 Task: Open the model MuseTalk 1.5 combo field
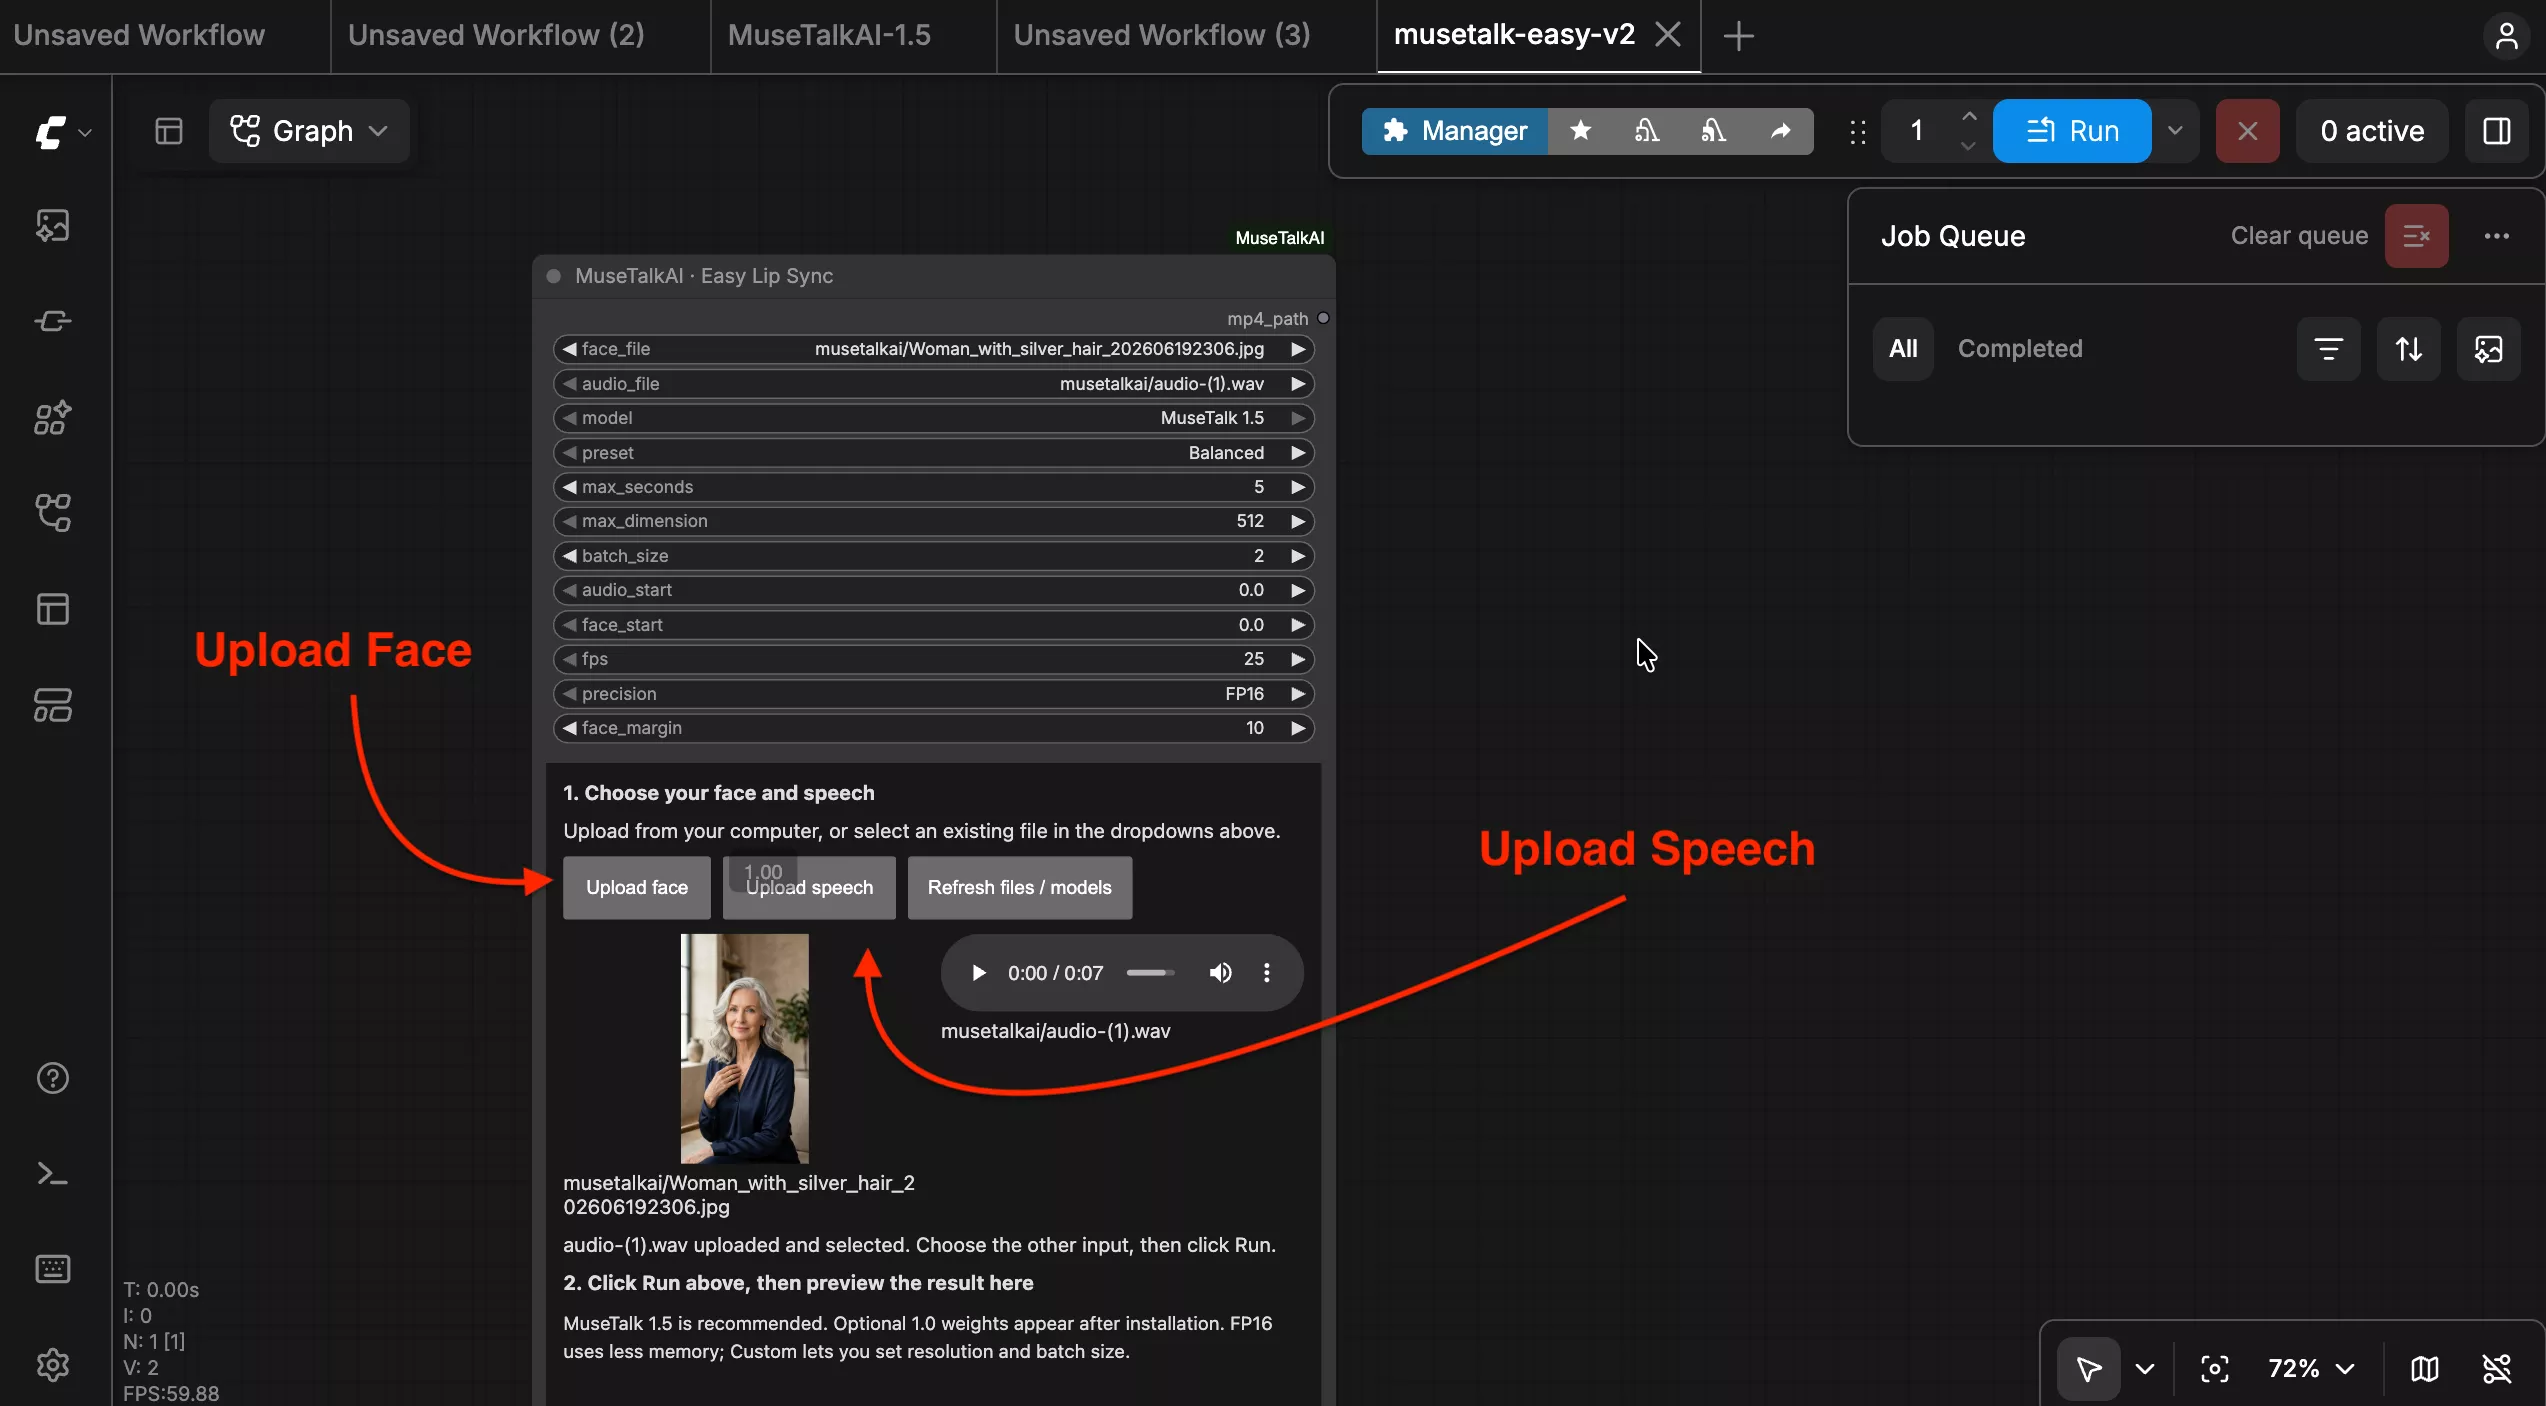pos(933,418)
